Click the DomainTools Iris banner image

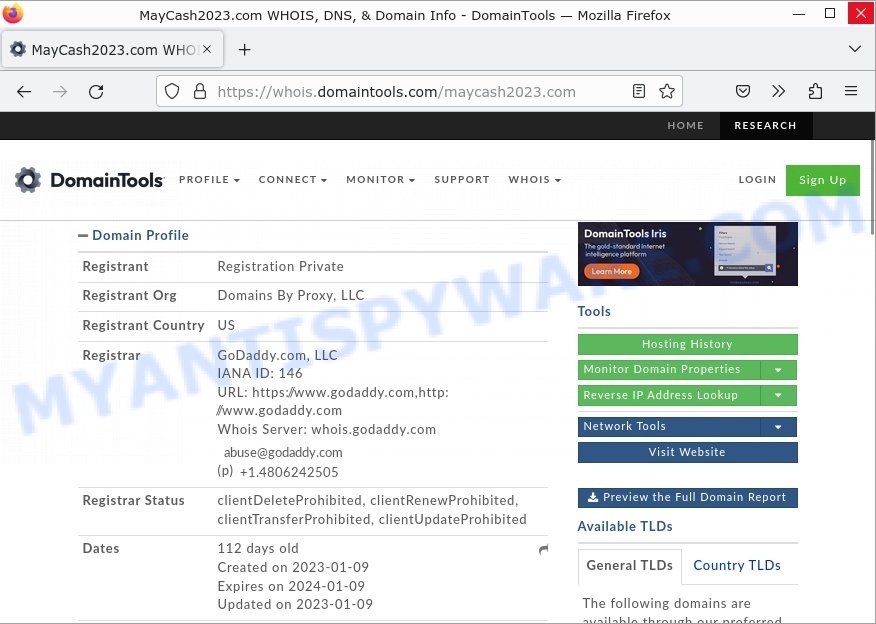tap(688, 254)
